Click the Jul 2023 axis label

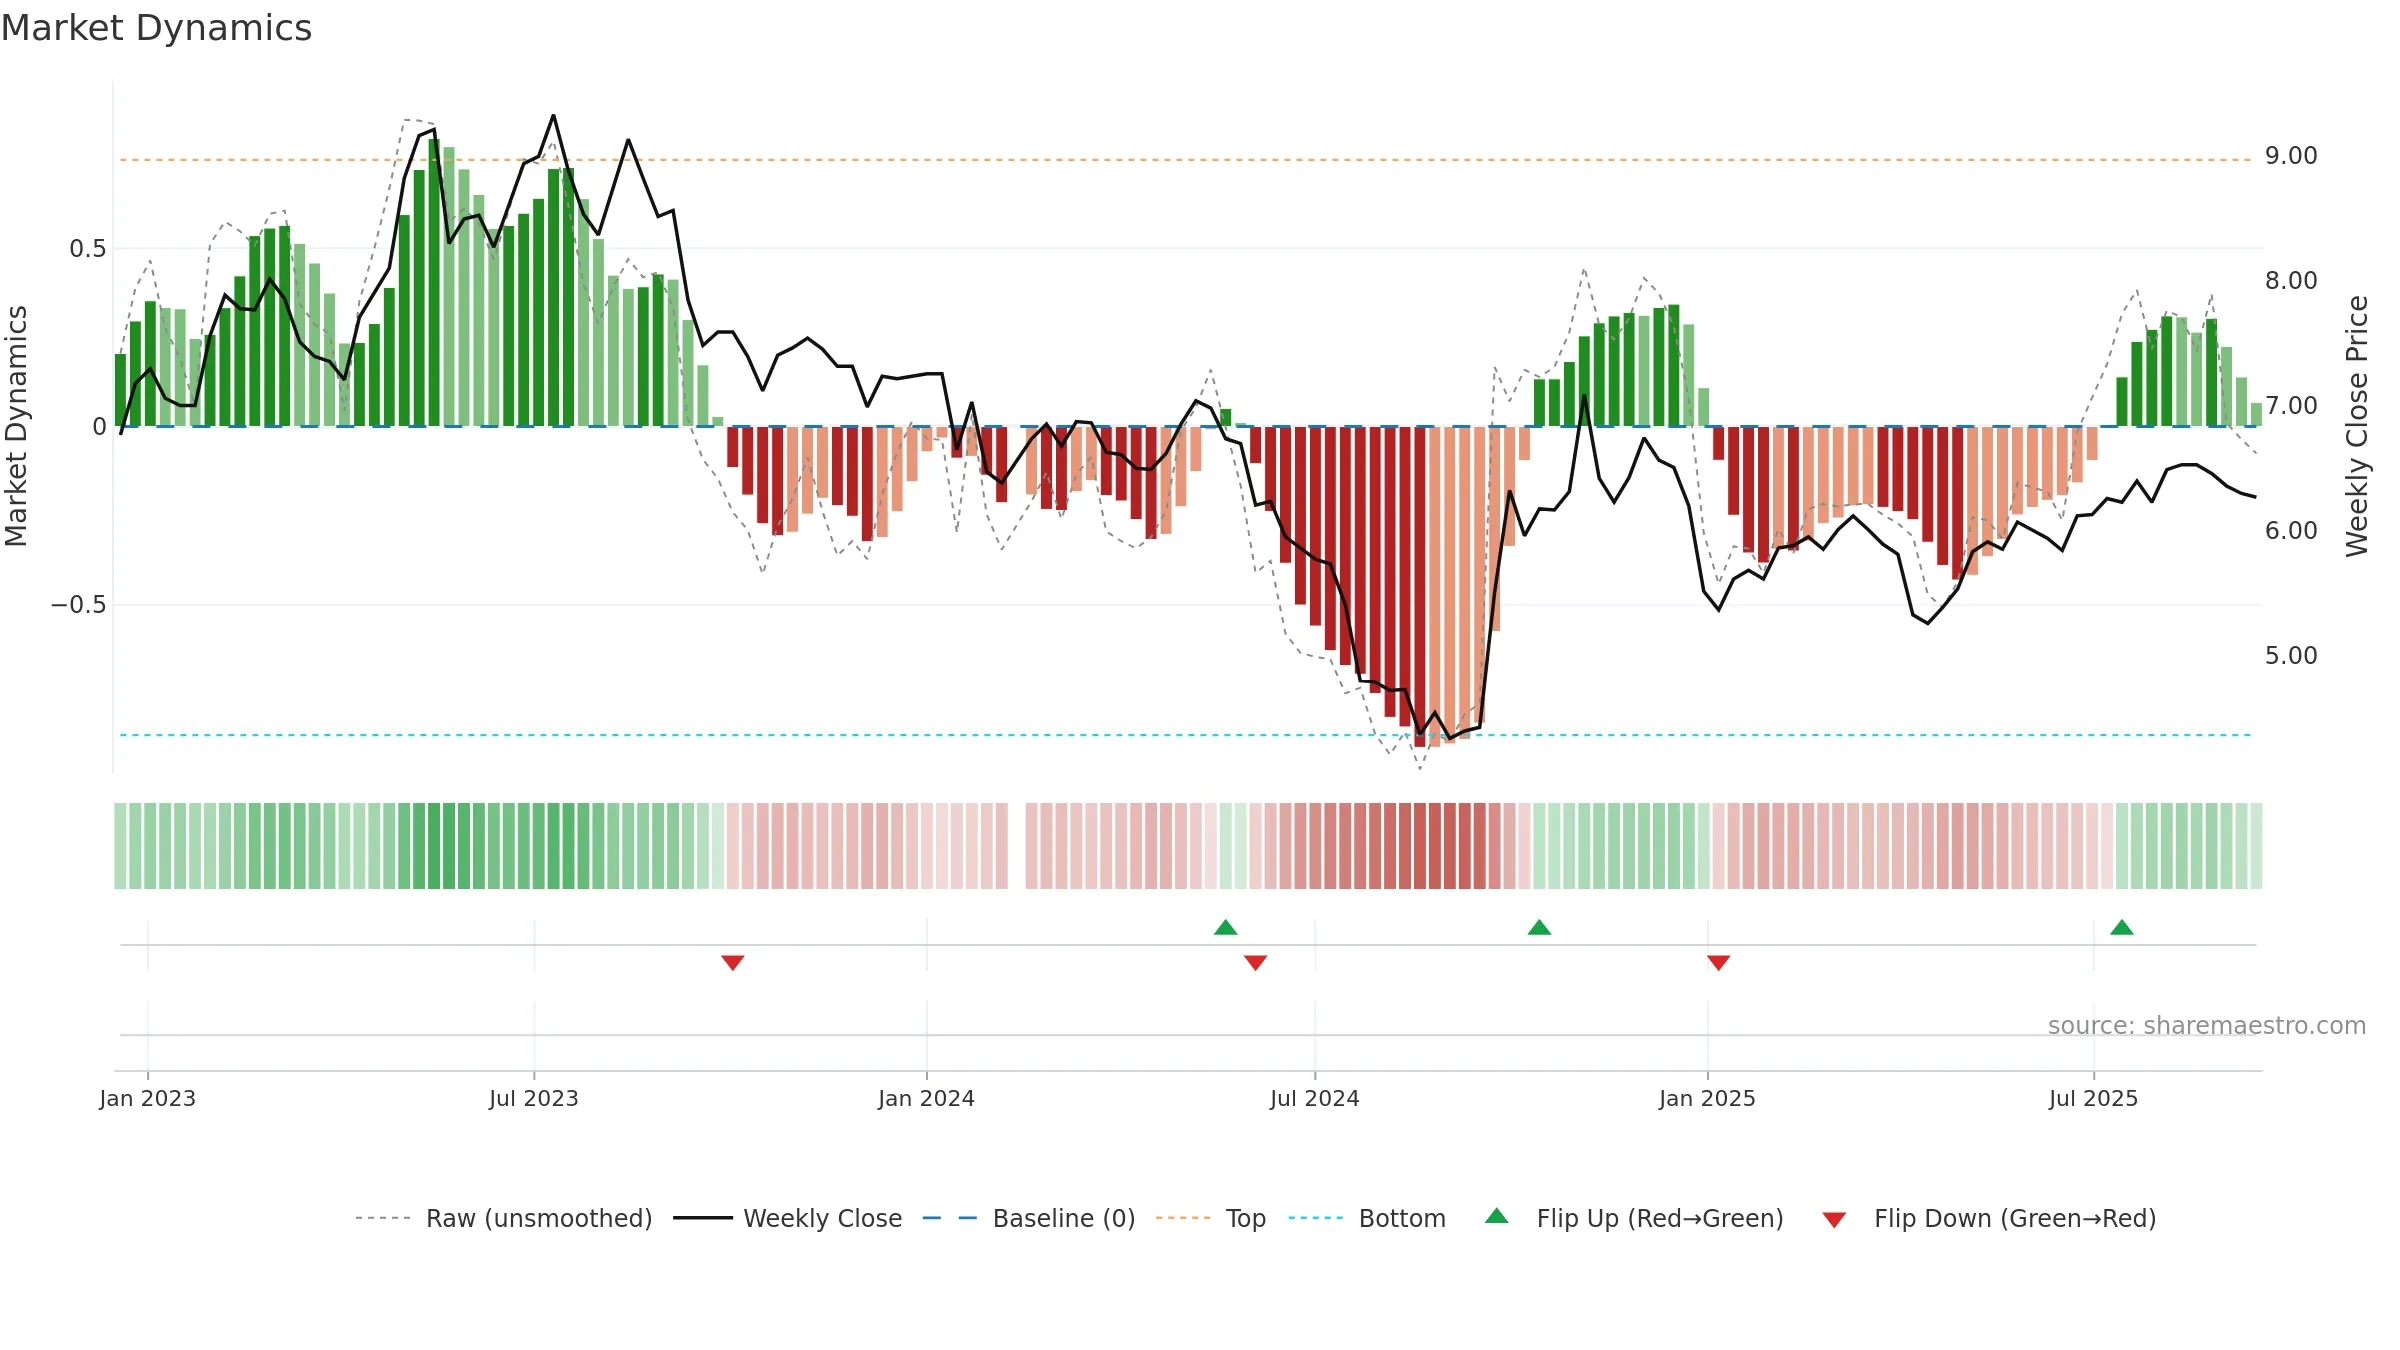[x=534, y=1098]
